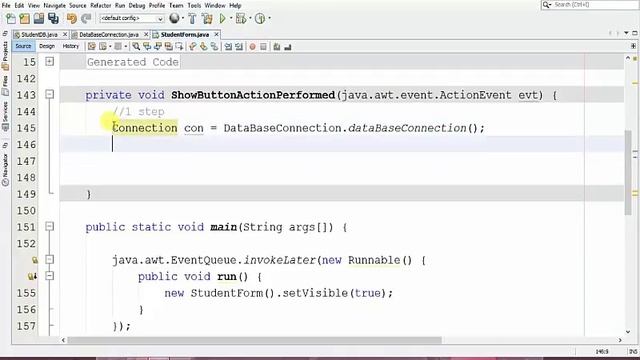Click the Debug Project toolbar icon
The height and width of the screenshot is (360, 640).
pos(241,18)
